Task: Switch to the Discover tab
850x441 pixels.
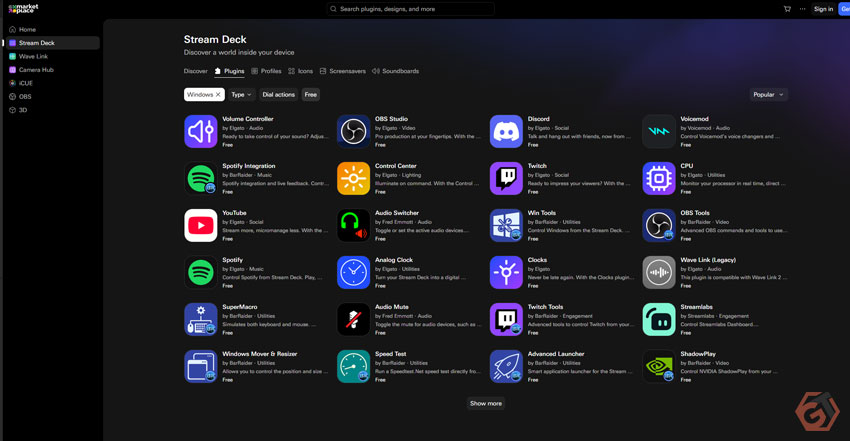Action: (195, 71)
